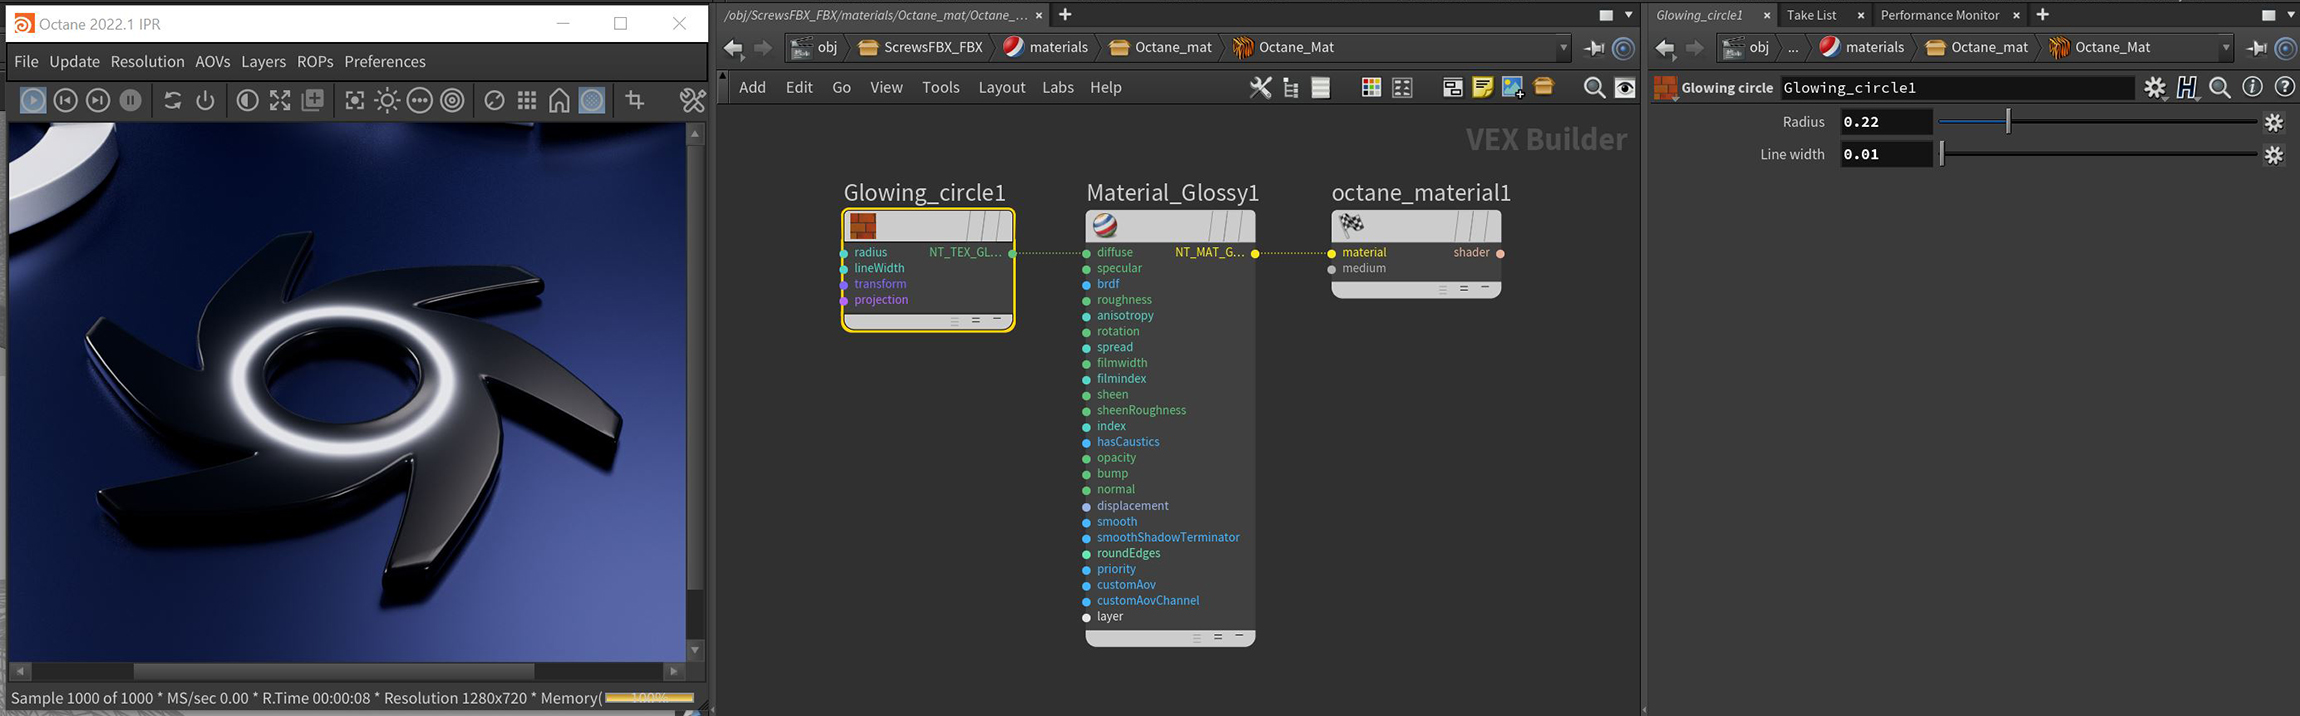
Task: Add a sticky note in network editor
Action: [1482, 88]
